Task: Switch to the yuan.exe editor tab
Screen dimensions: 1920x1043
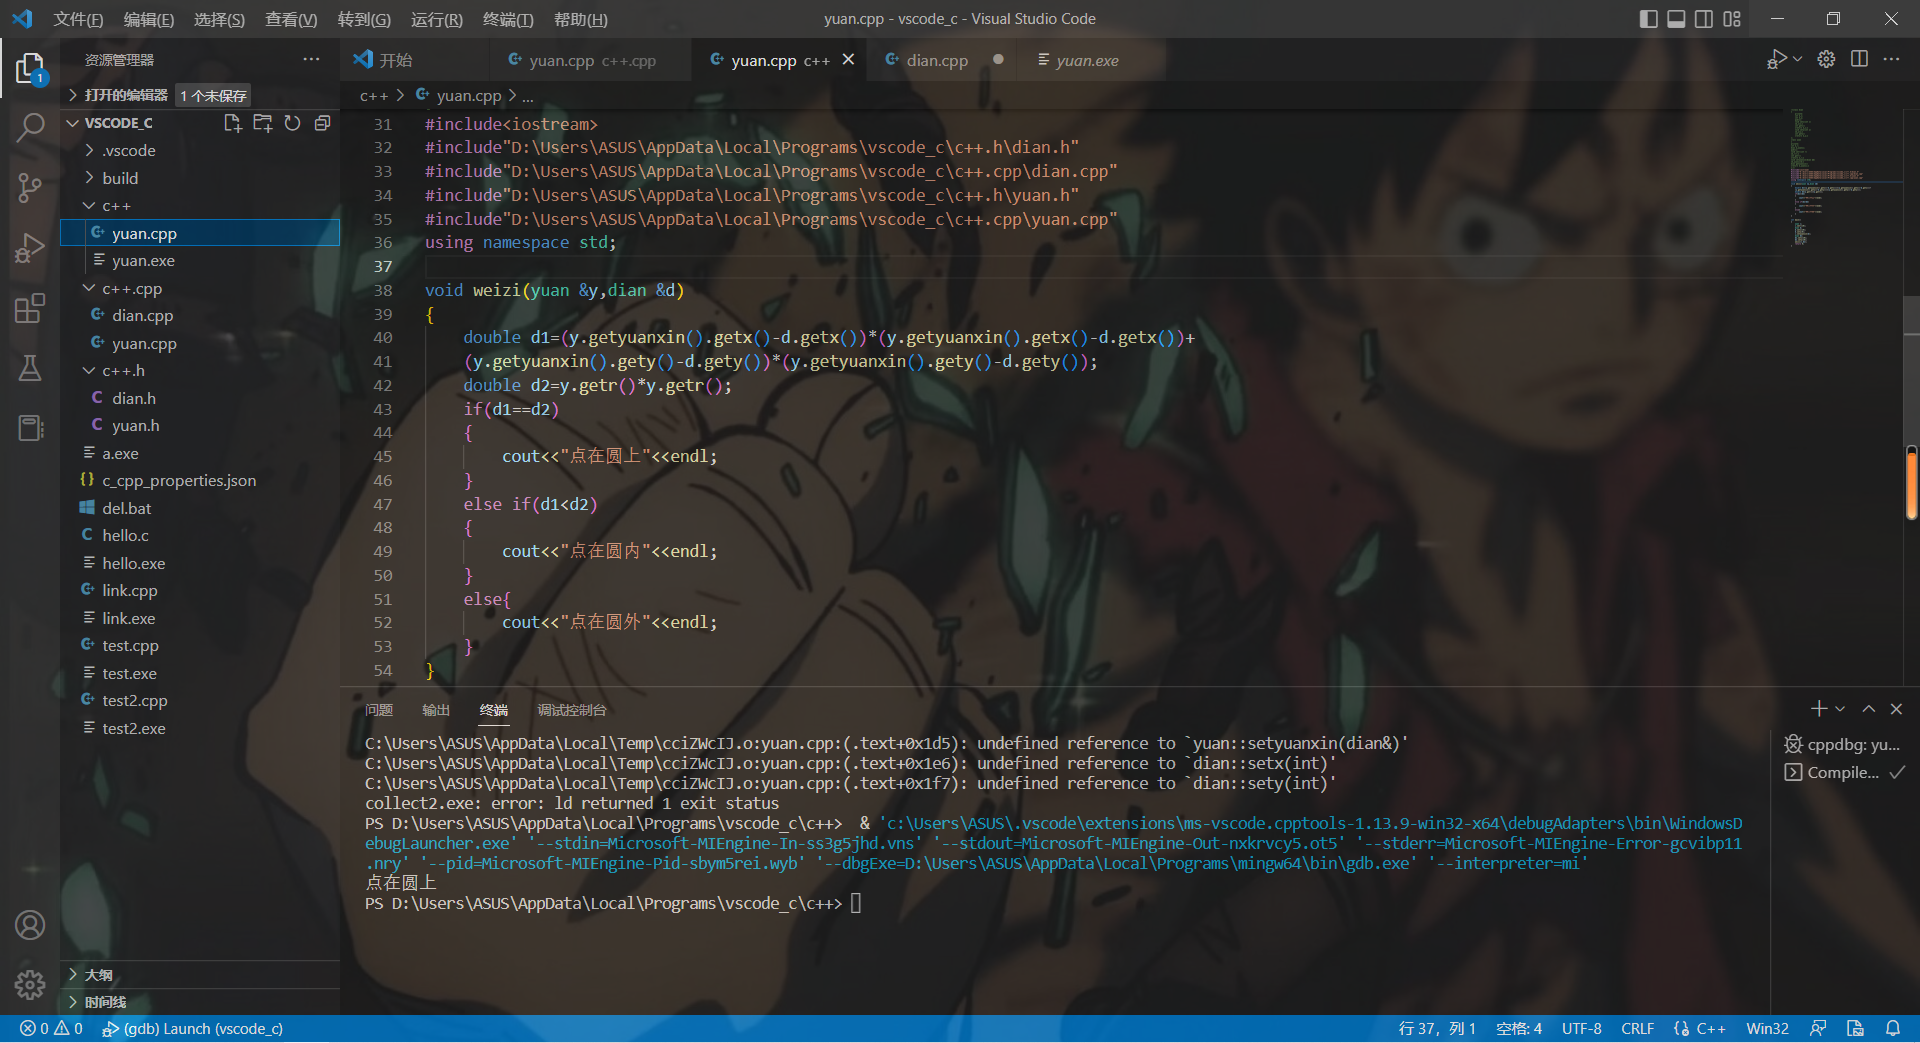Action: [1087, 60]
